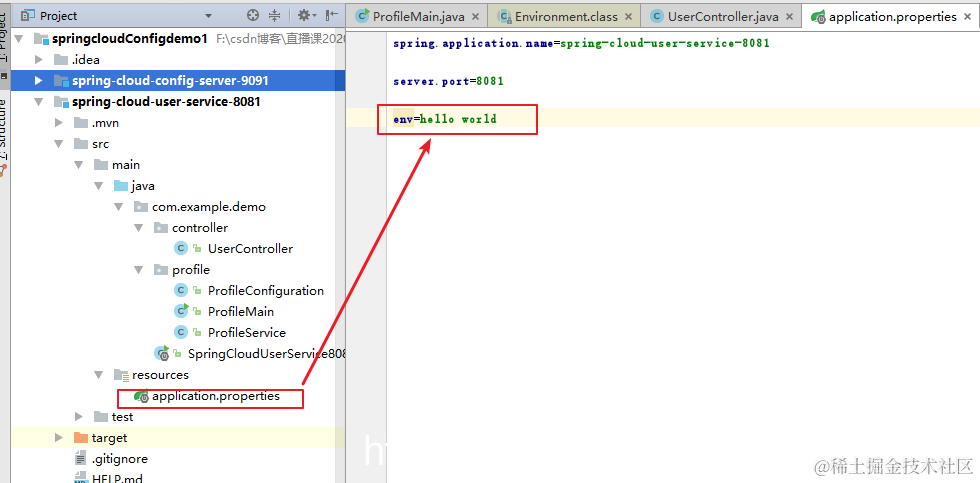This screenshot has width=980, height=483.
Task: Switch to the Environment.class tab
Action: click(x=566, y=17)
